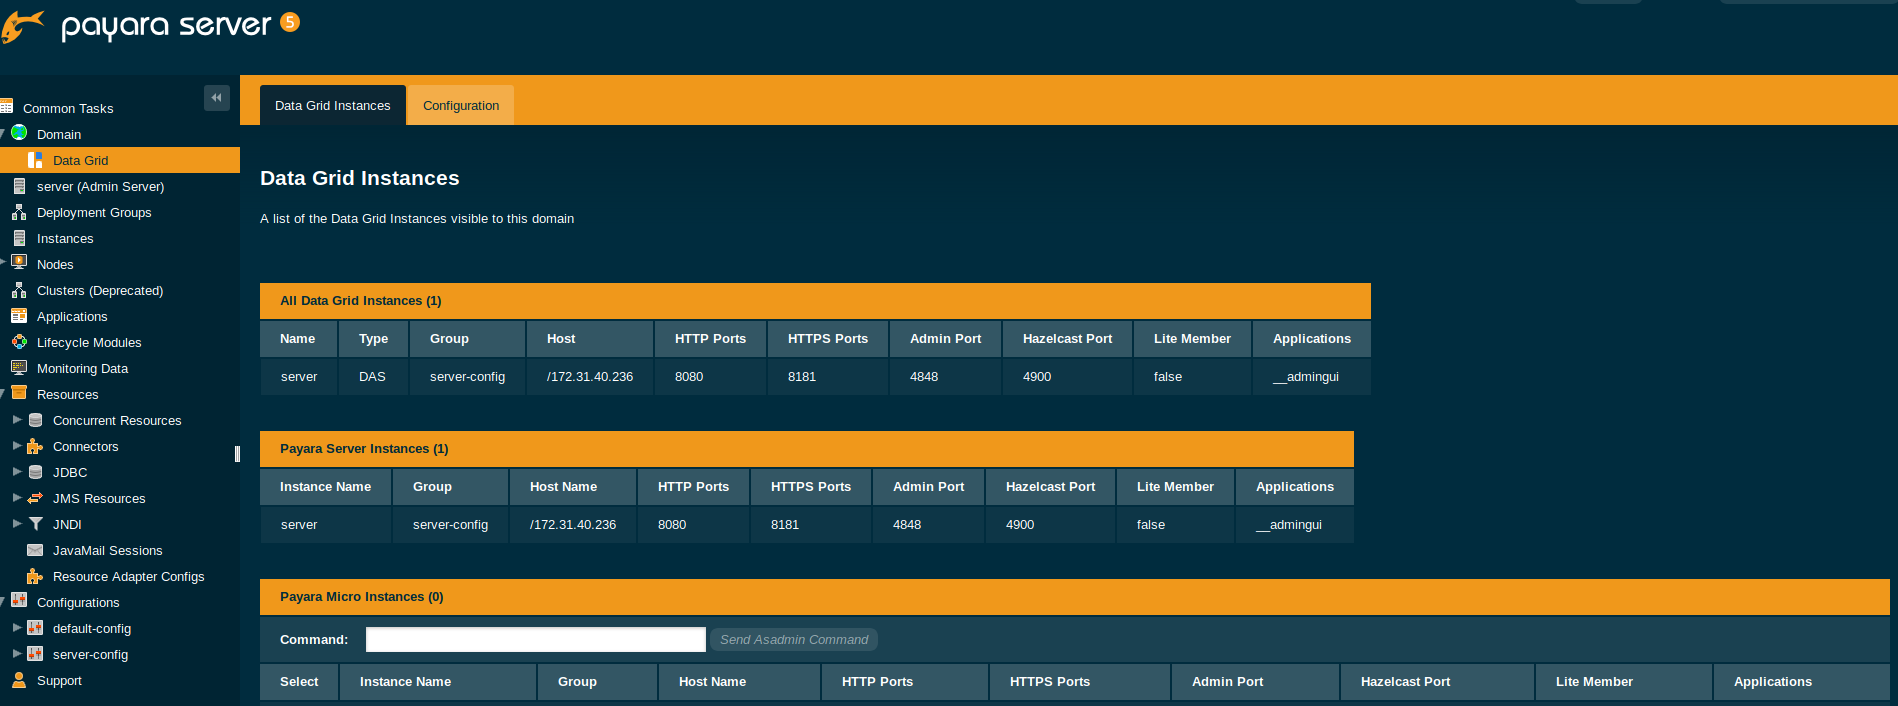Click the JMS Resources arrows icon
This screenshot has height=706, width=1898.
coord(35,498)
